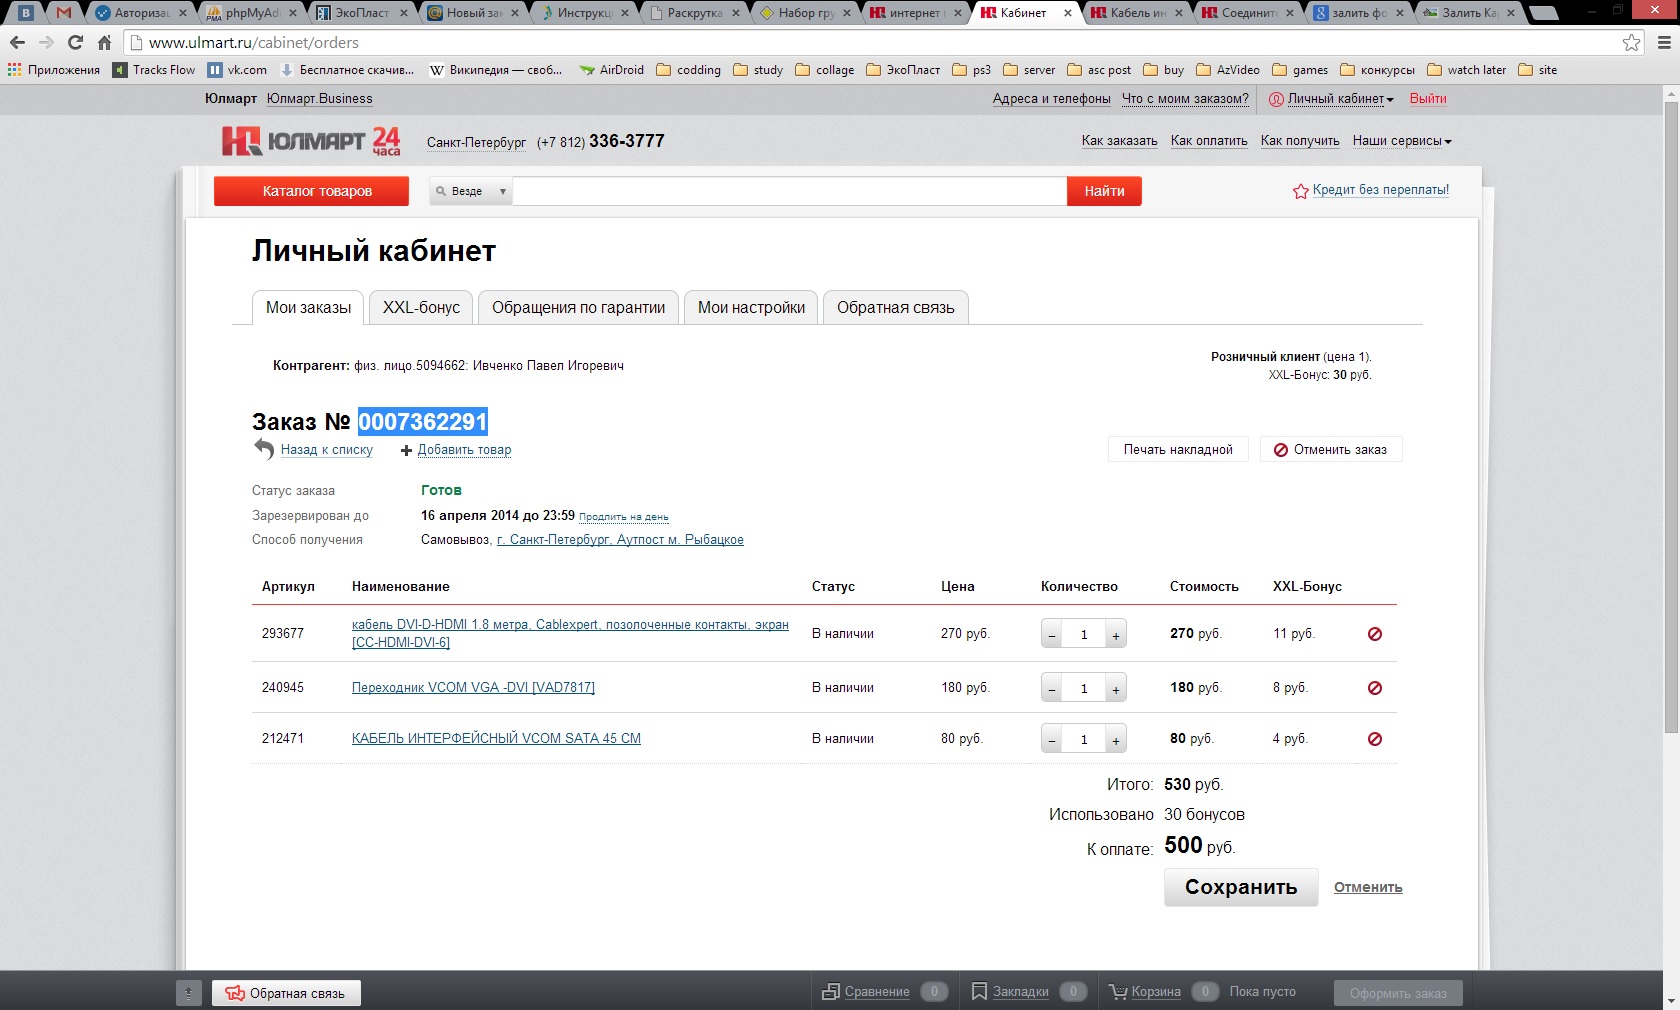Image resolution: width=1680 pixels, height=1010 pixels.
Task: Open the Каталог товаров button
Action: (x=311, y=191)
